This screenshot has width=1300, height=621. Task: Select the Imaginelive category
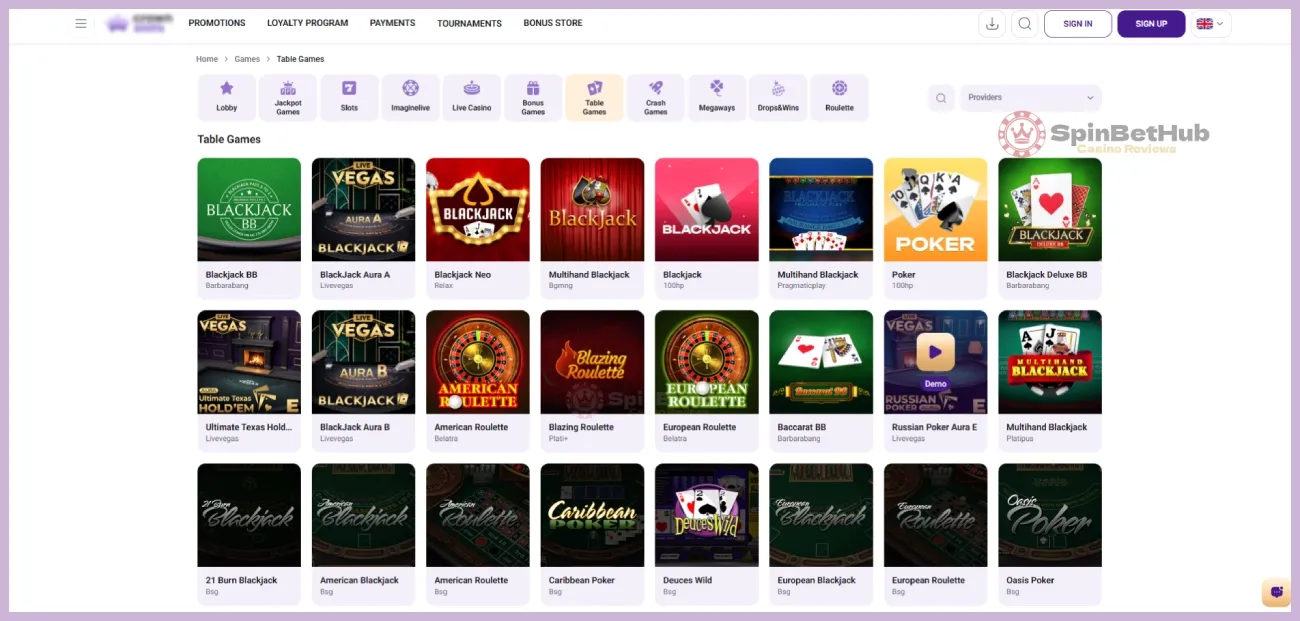(410, 98)
